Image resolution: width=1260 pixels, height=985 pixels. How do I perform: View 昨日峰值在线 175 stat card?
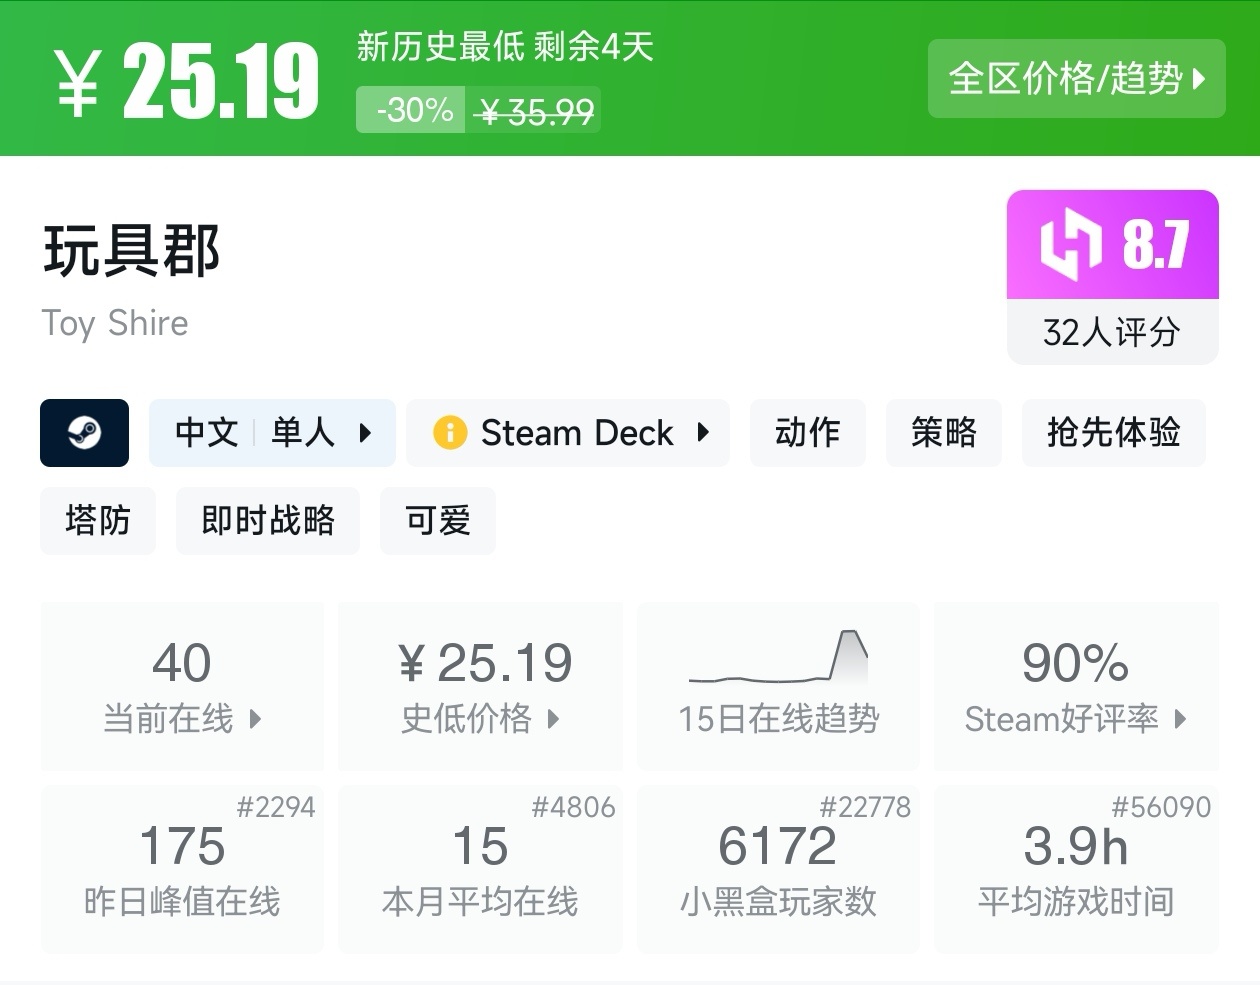click(x=182, y=868)
